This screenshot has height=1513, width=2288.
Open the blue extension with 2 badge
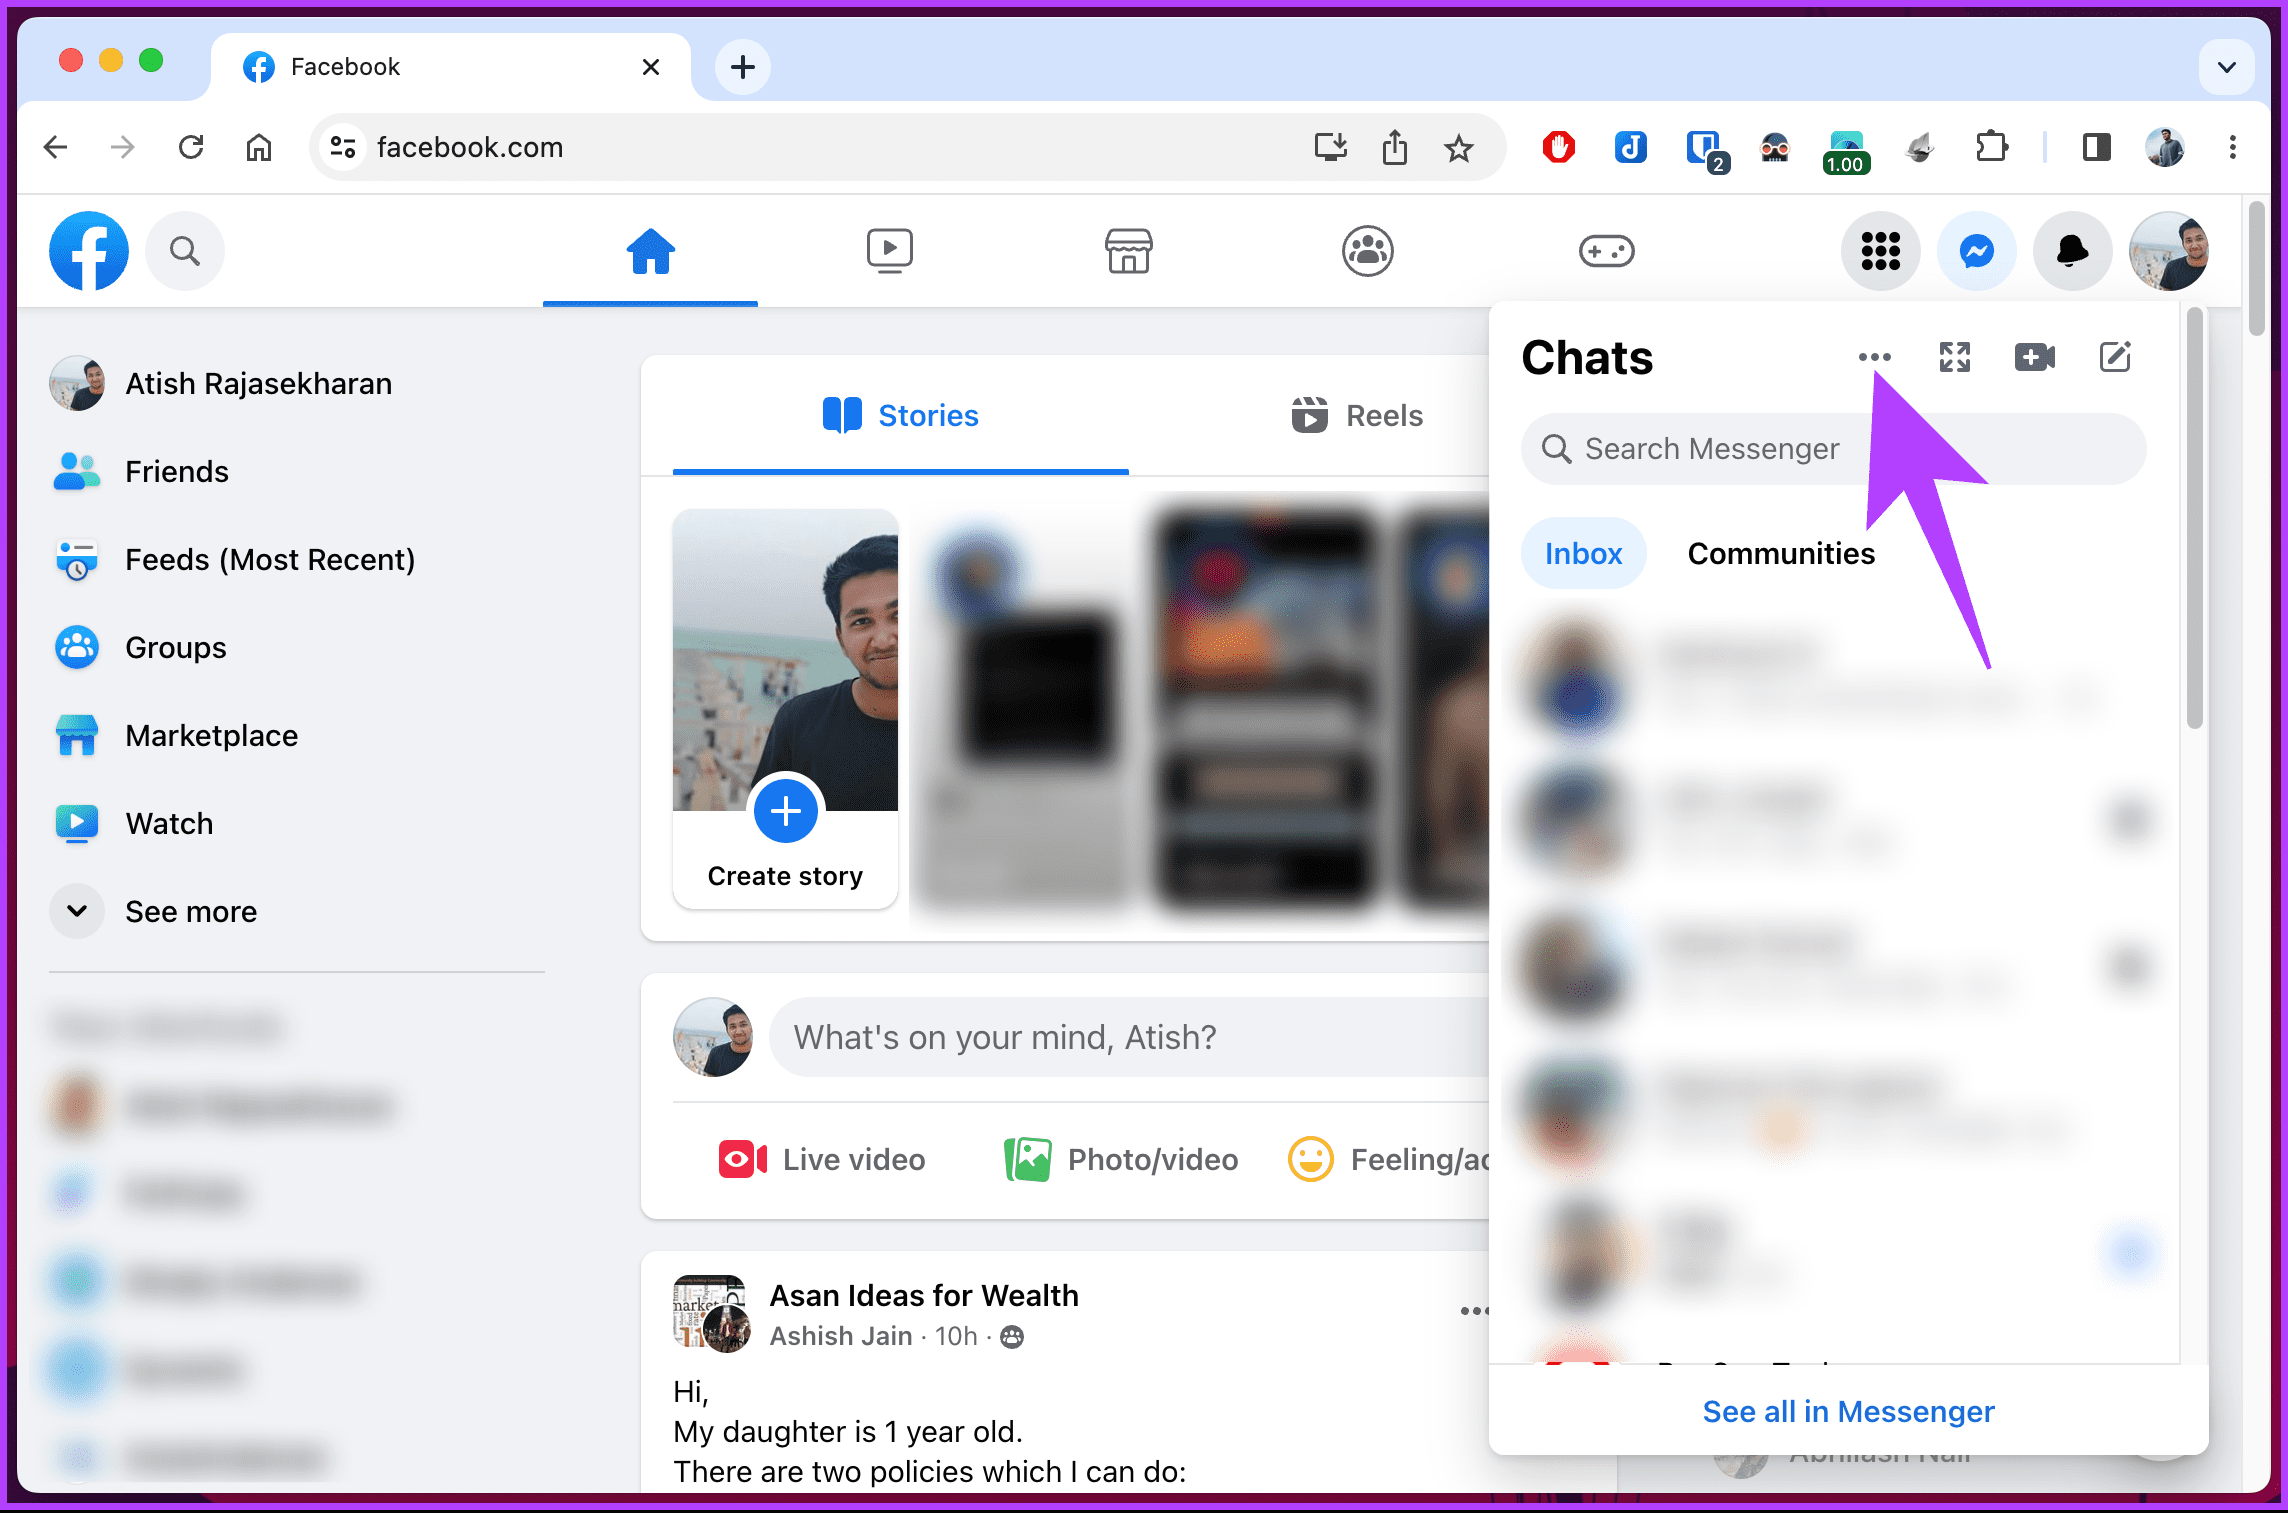click(x=1706, y=150)
